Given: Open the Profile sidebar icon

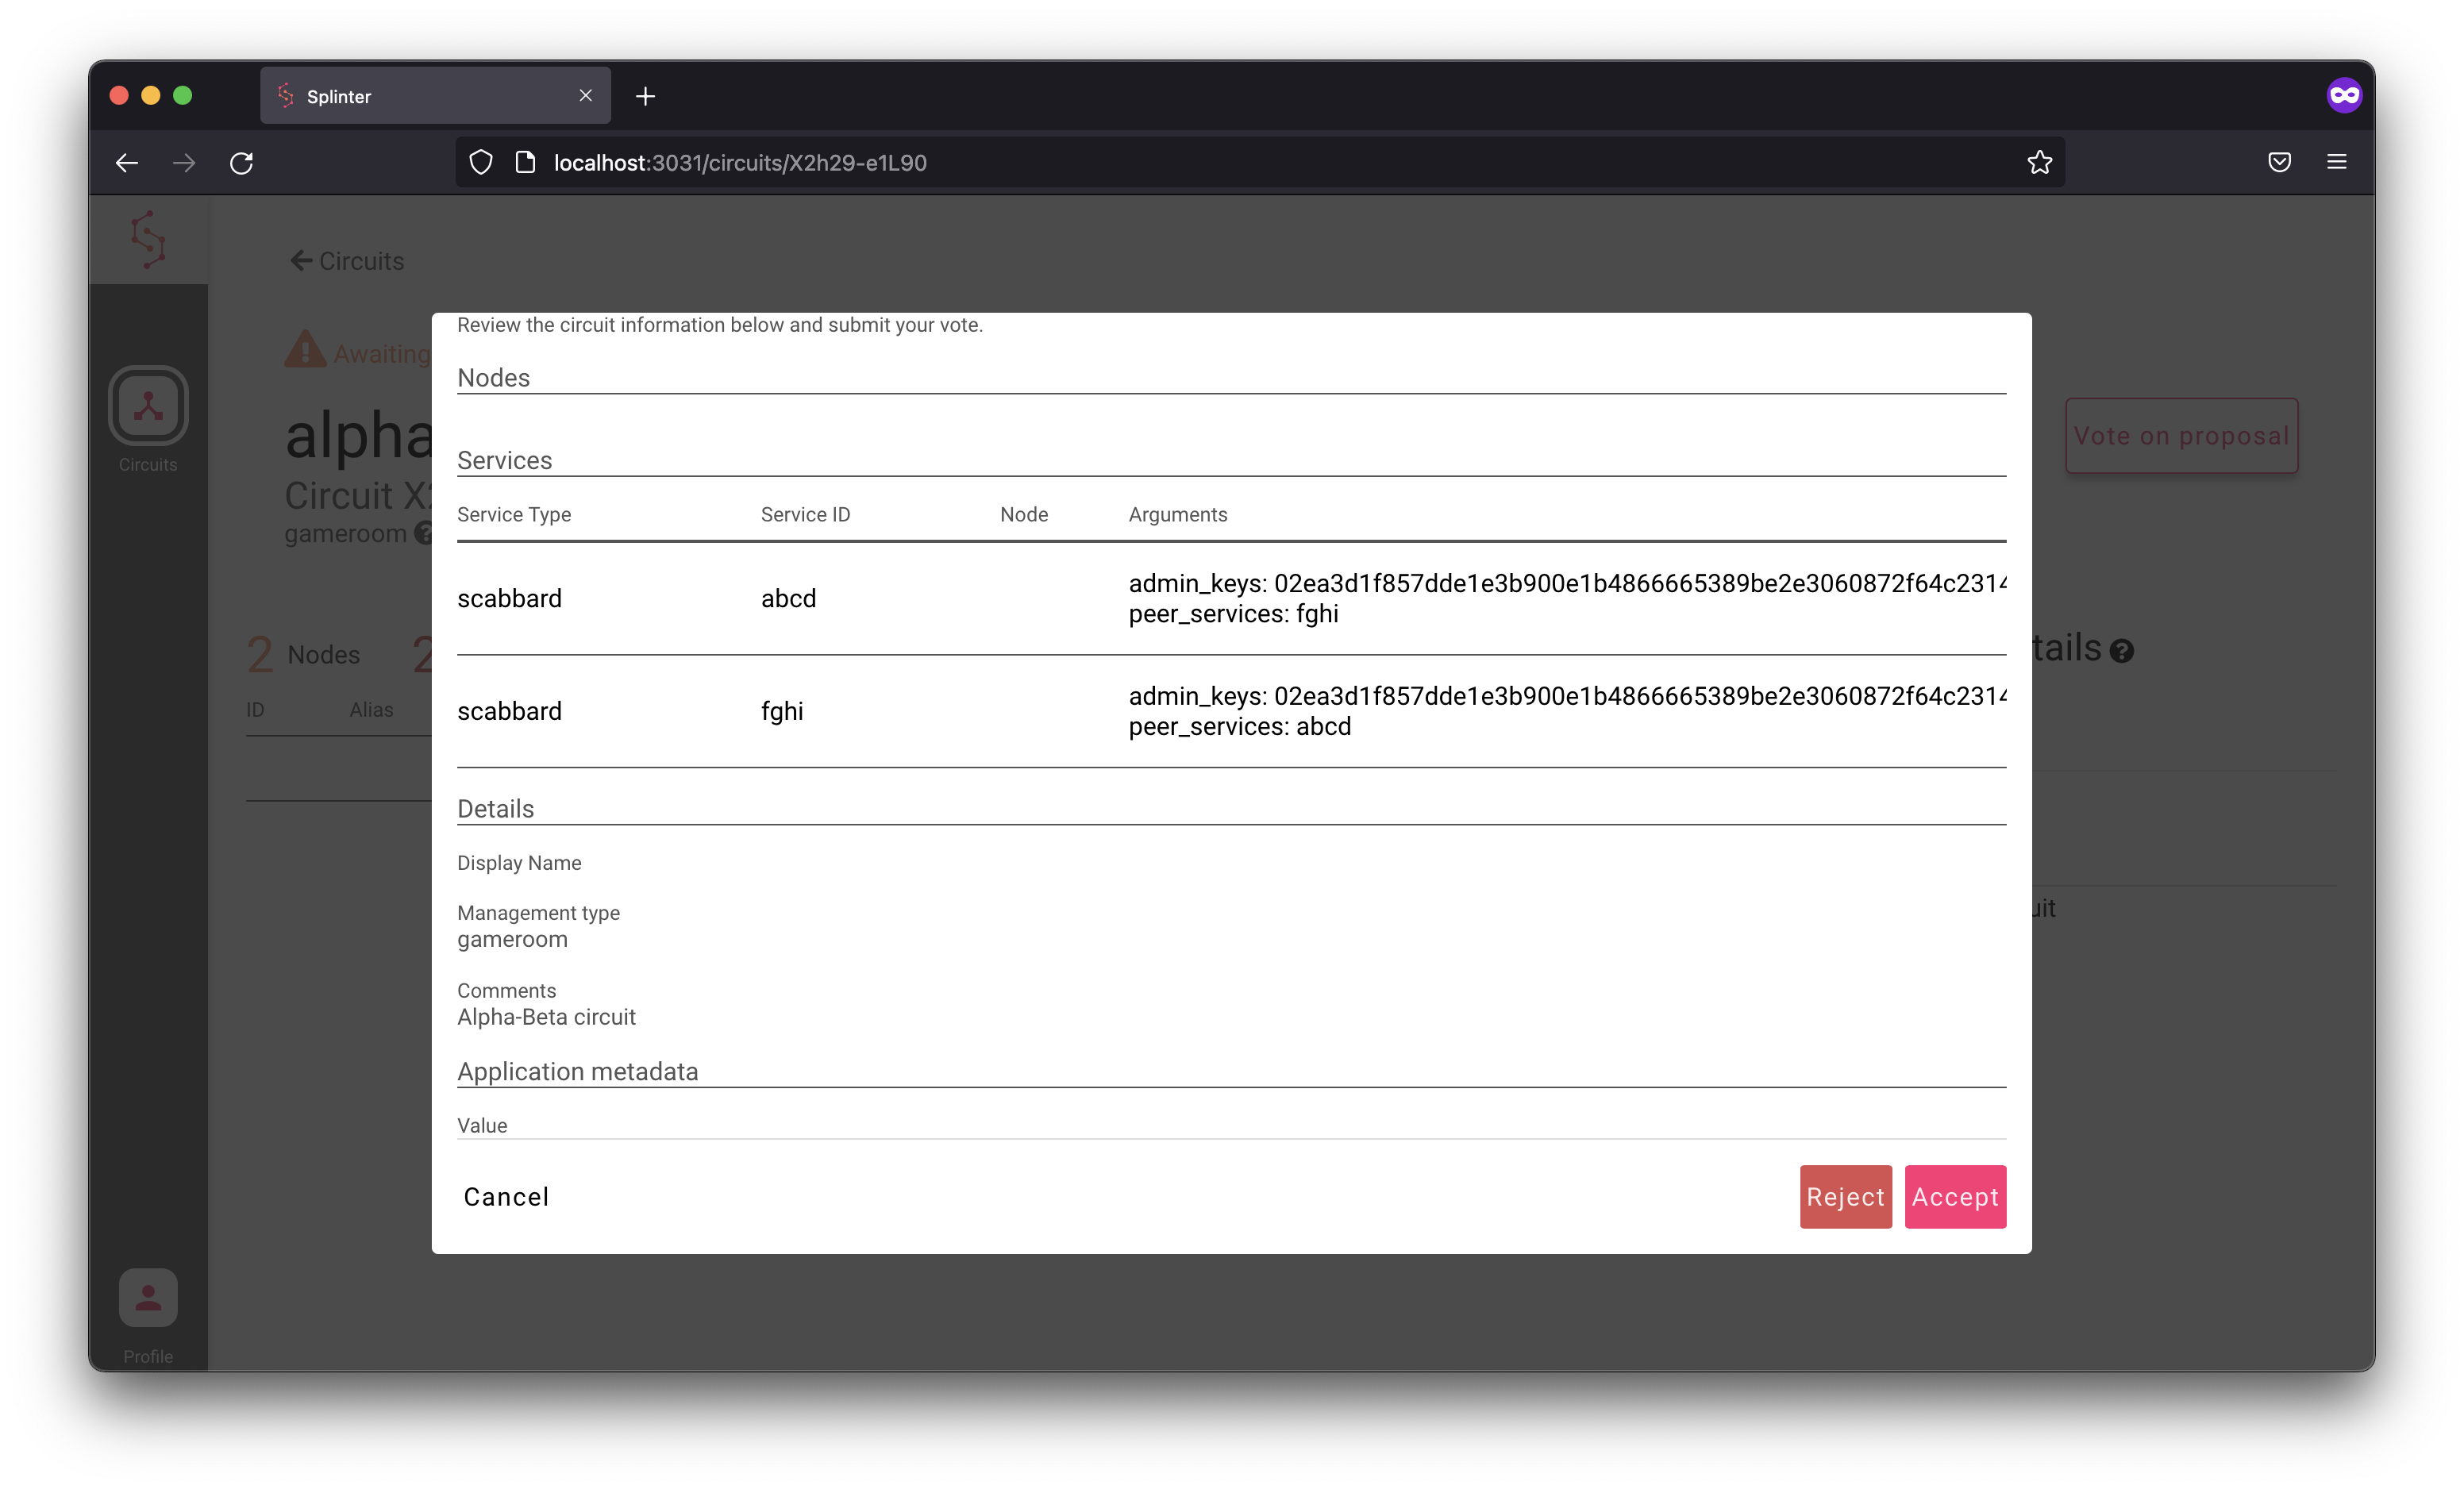Looking at the screenshot, I should [148, 1298].
